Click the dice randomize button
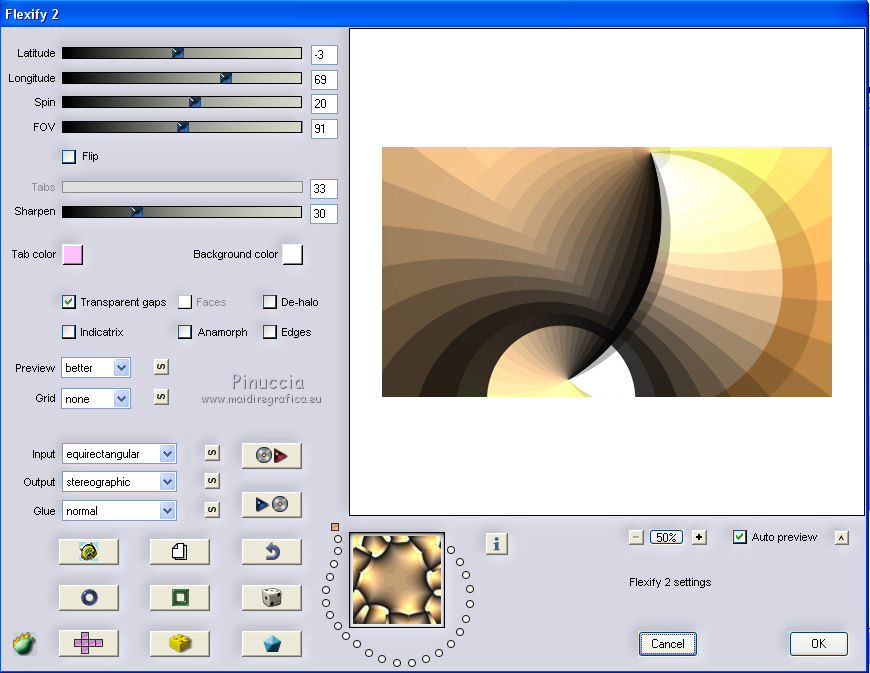 [x=271, y=597]
